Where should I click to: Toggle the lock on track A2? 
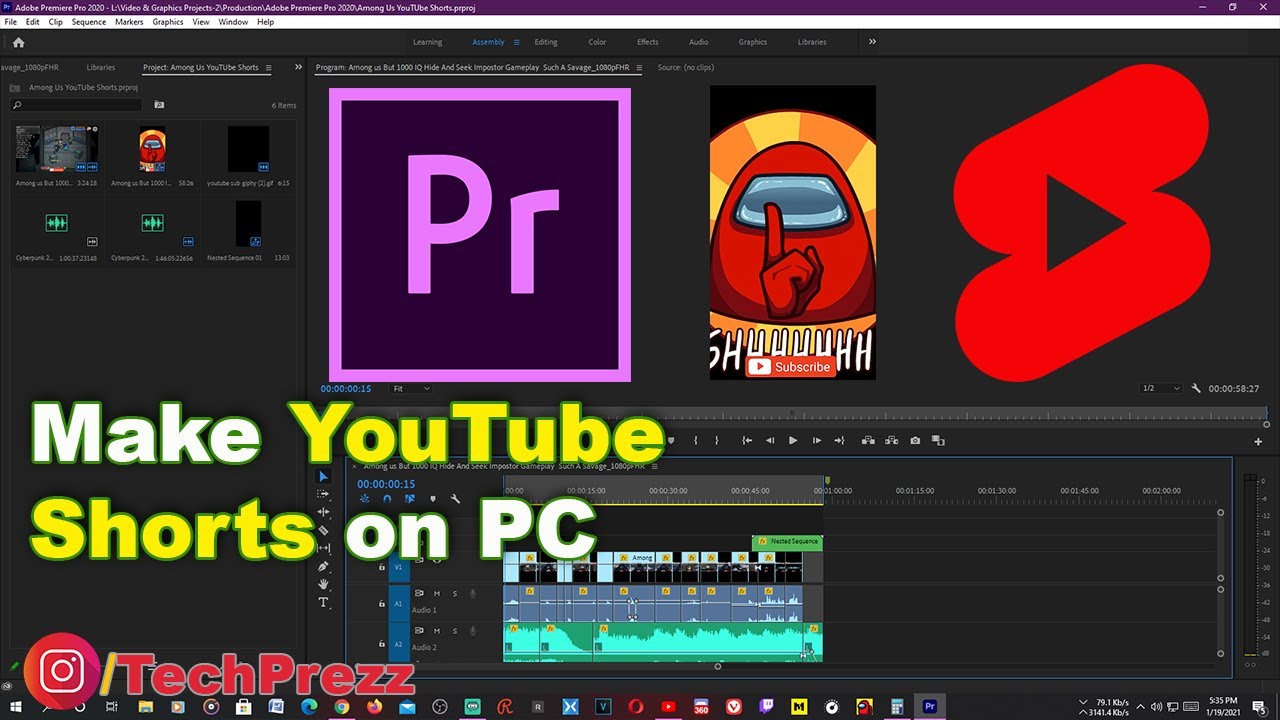[381, 644]
